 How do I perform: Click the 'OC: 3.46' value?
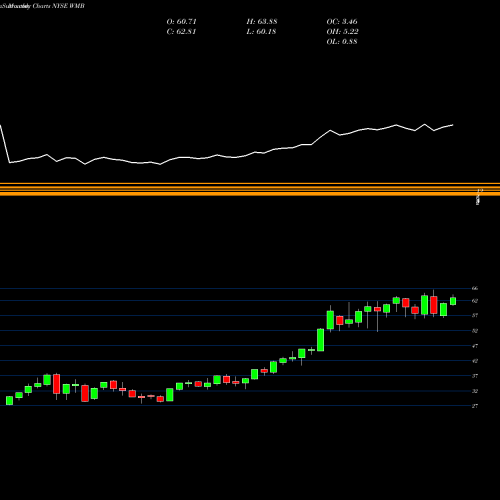point(342,22)
